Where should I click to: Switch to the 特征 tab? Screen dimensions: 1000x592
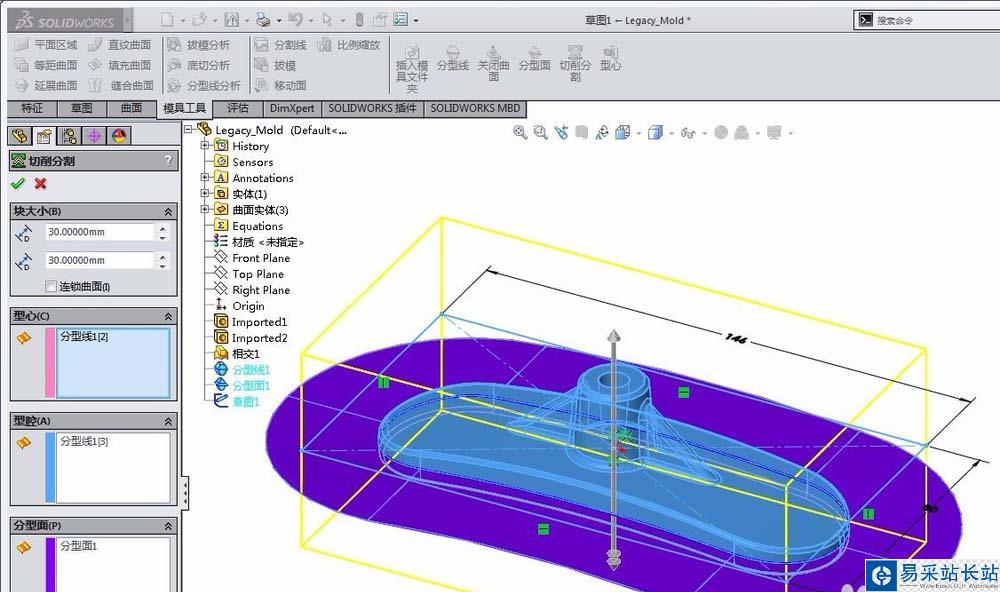[32, 108]
